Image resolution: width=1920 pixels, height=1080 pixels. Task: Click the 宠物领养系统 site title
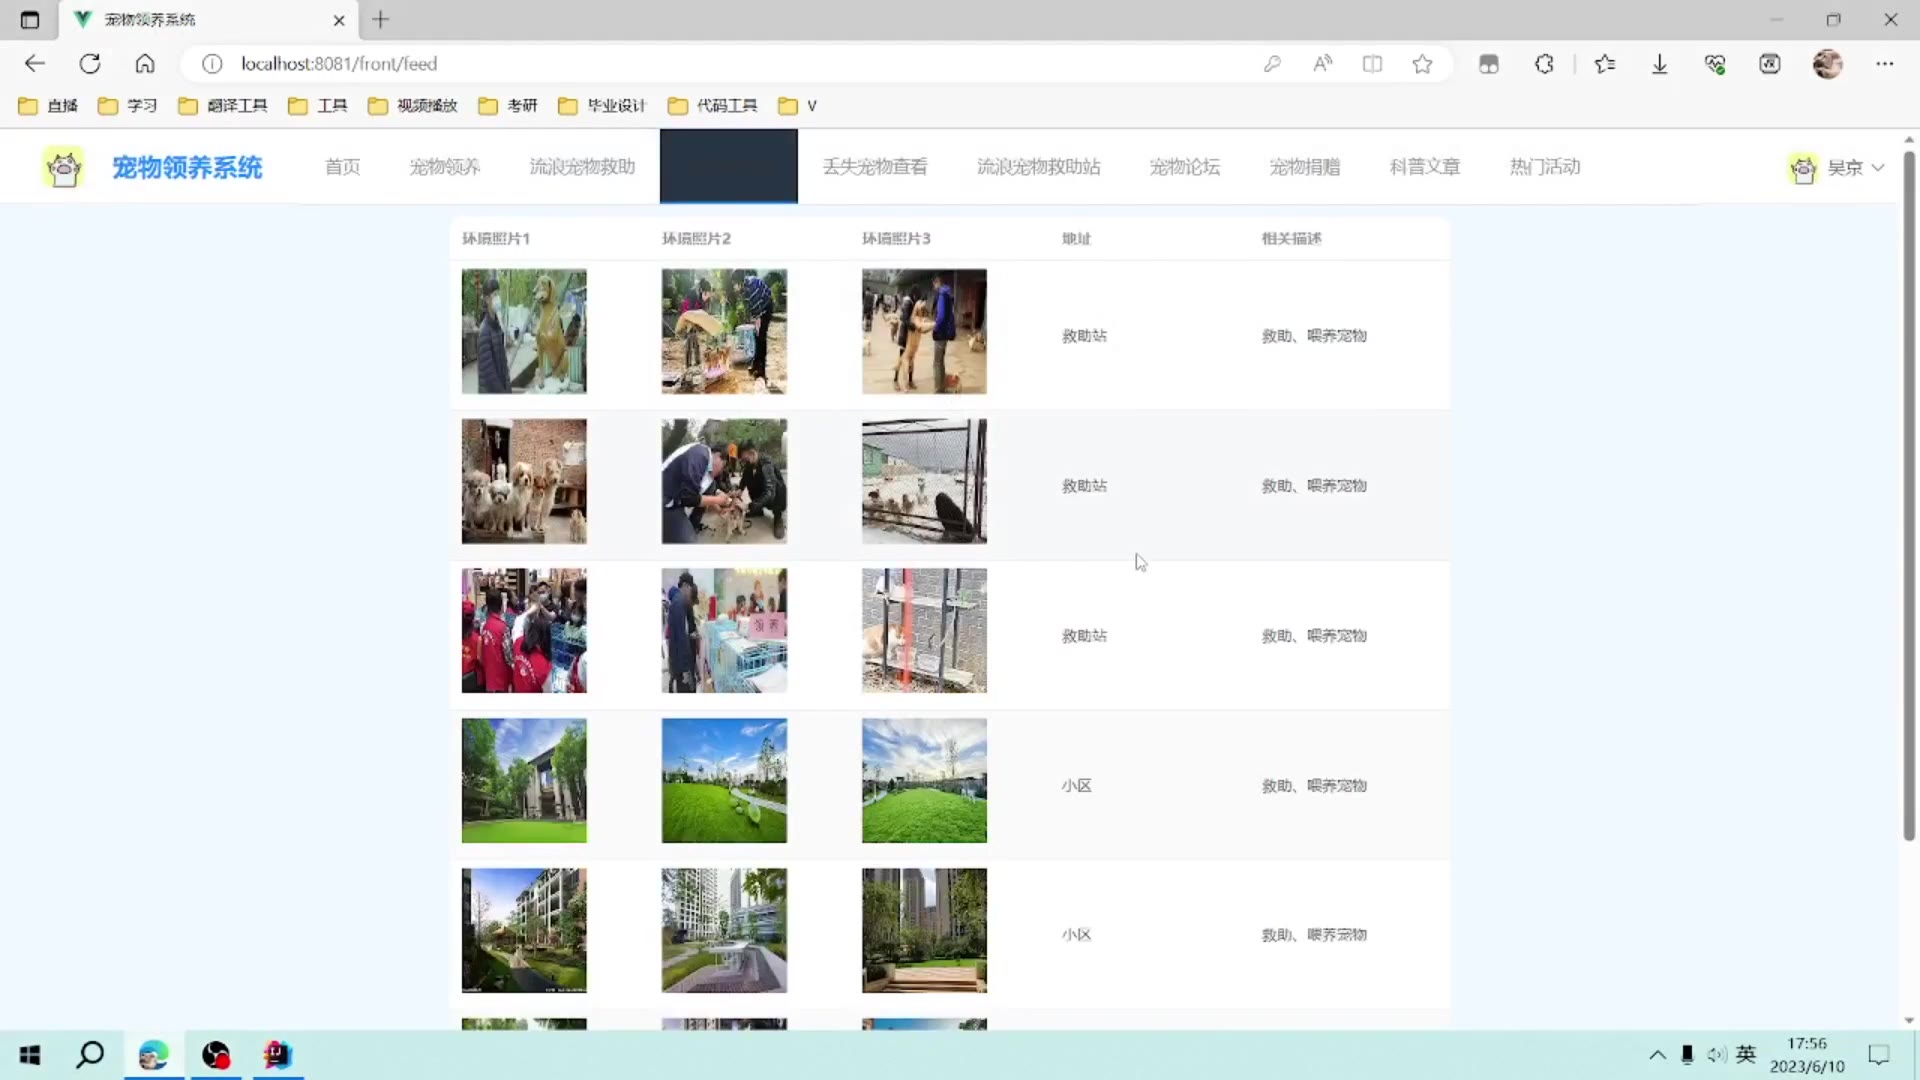(187, 167)
